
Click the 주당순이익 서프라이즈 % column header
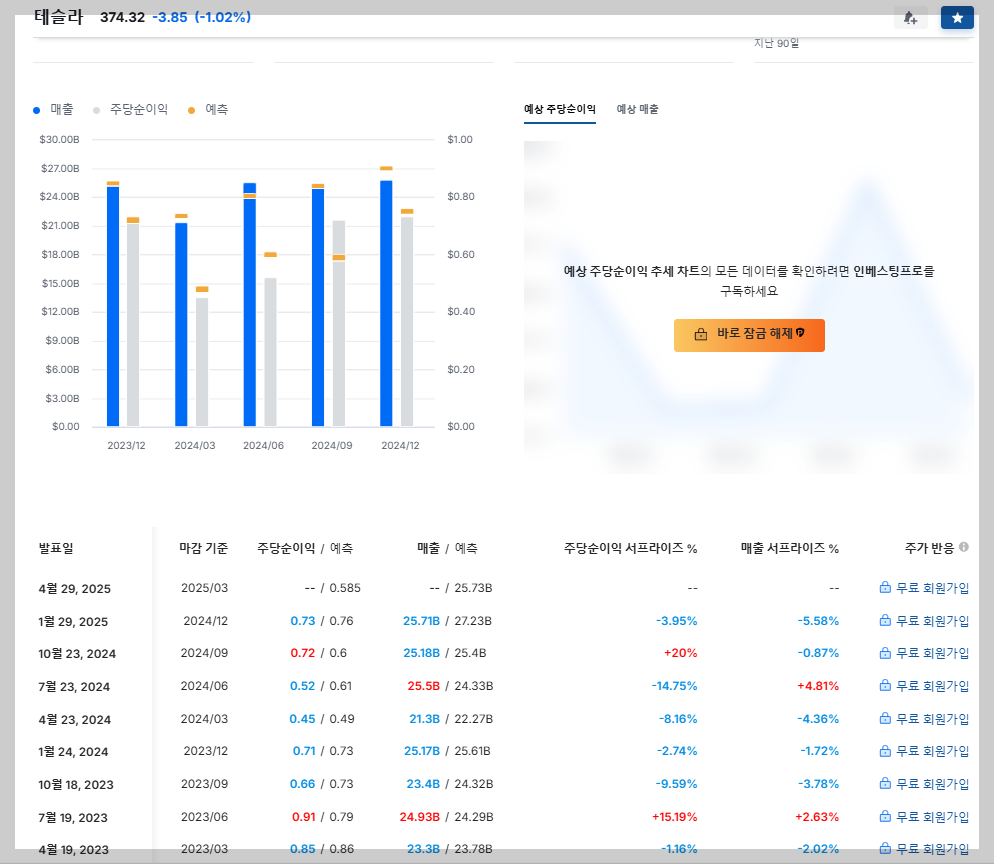pyautogui.click(x=631, y=548)
